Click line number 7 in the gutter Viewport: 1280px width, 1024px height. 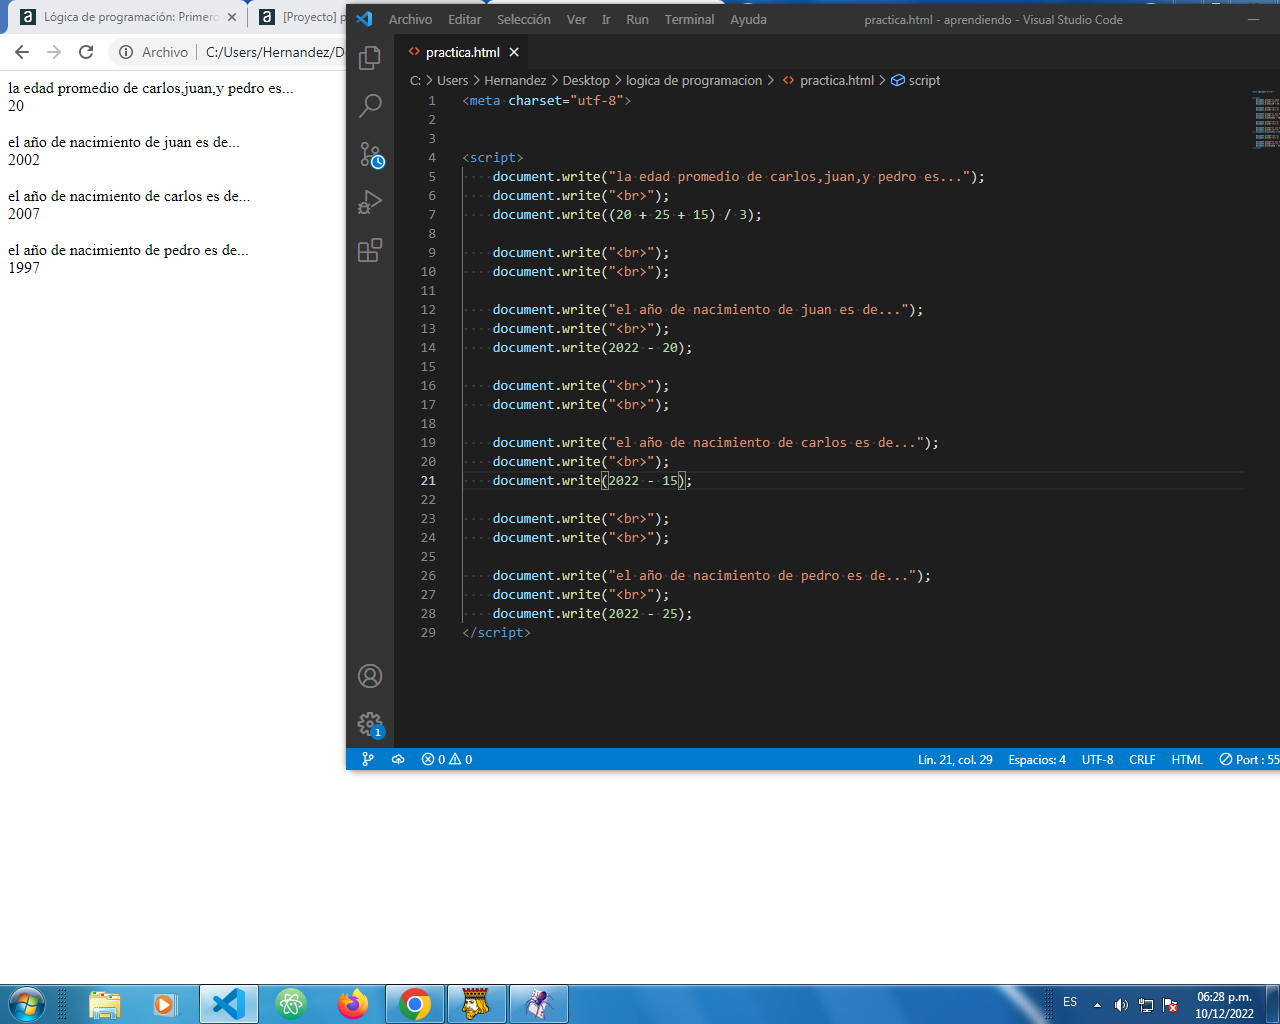432,214
